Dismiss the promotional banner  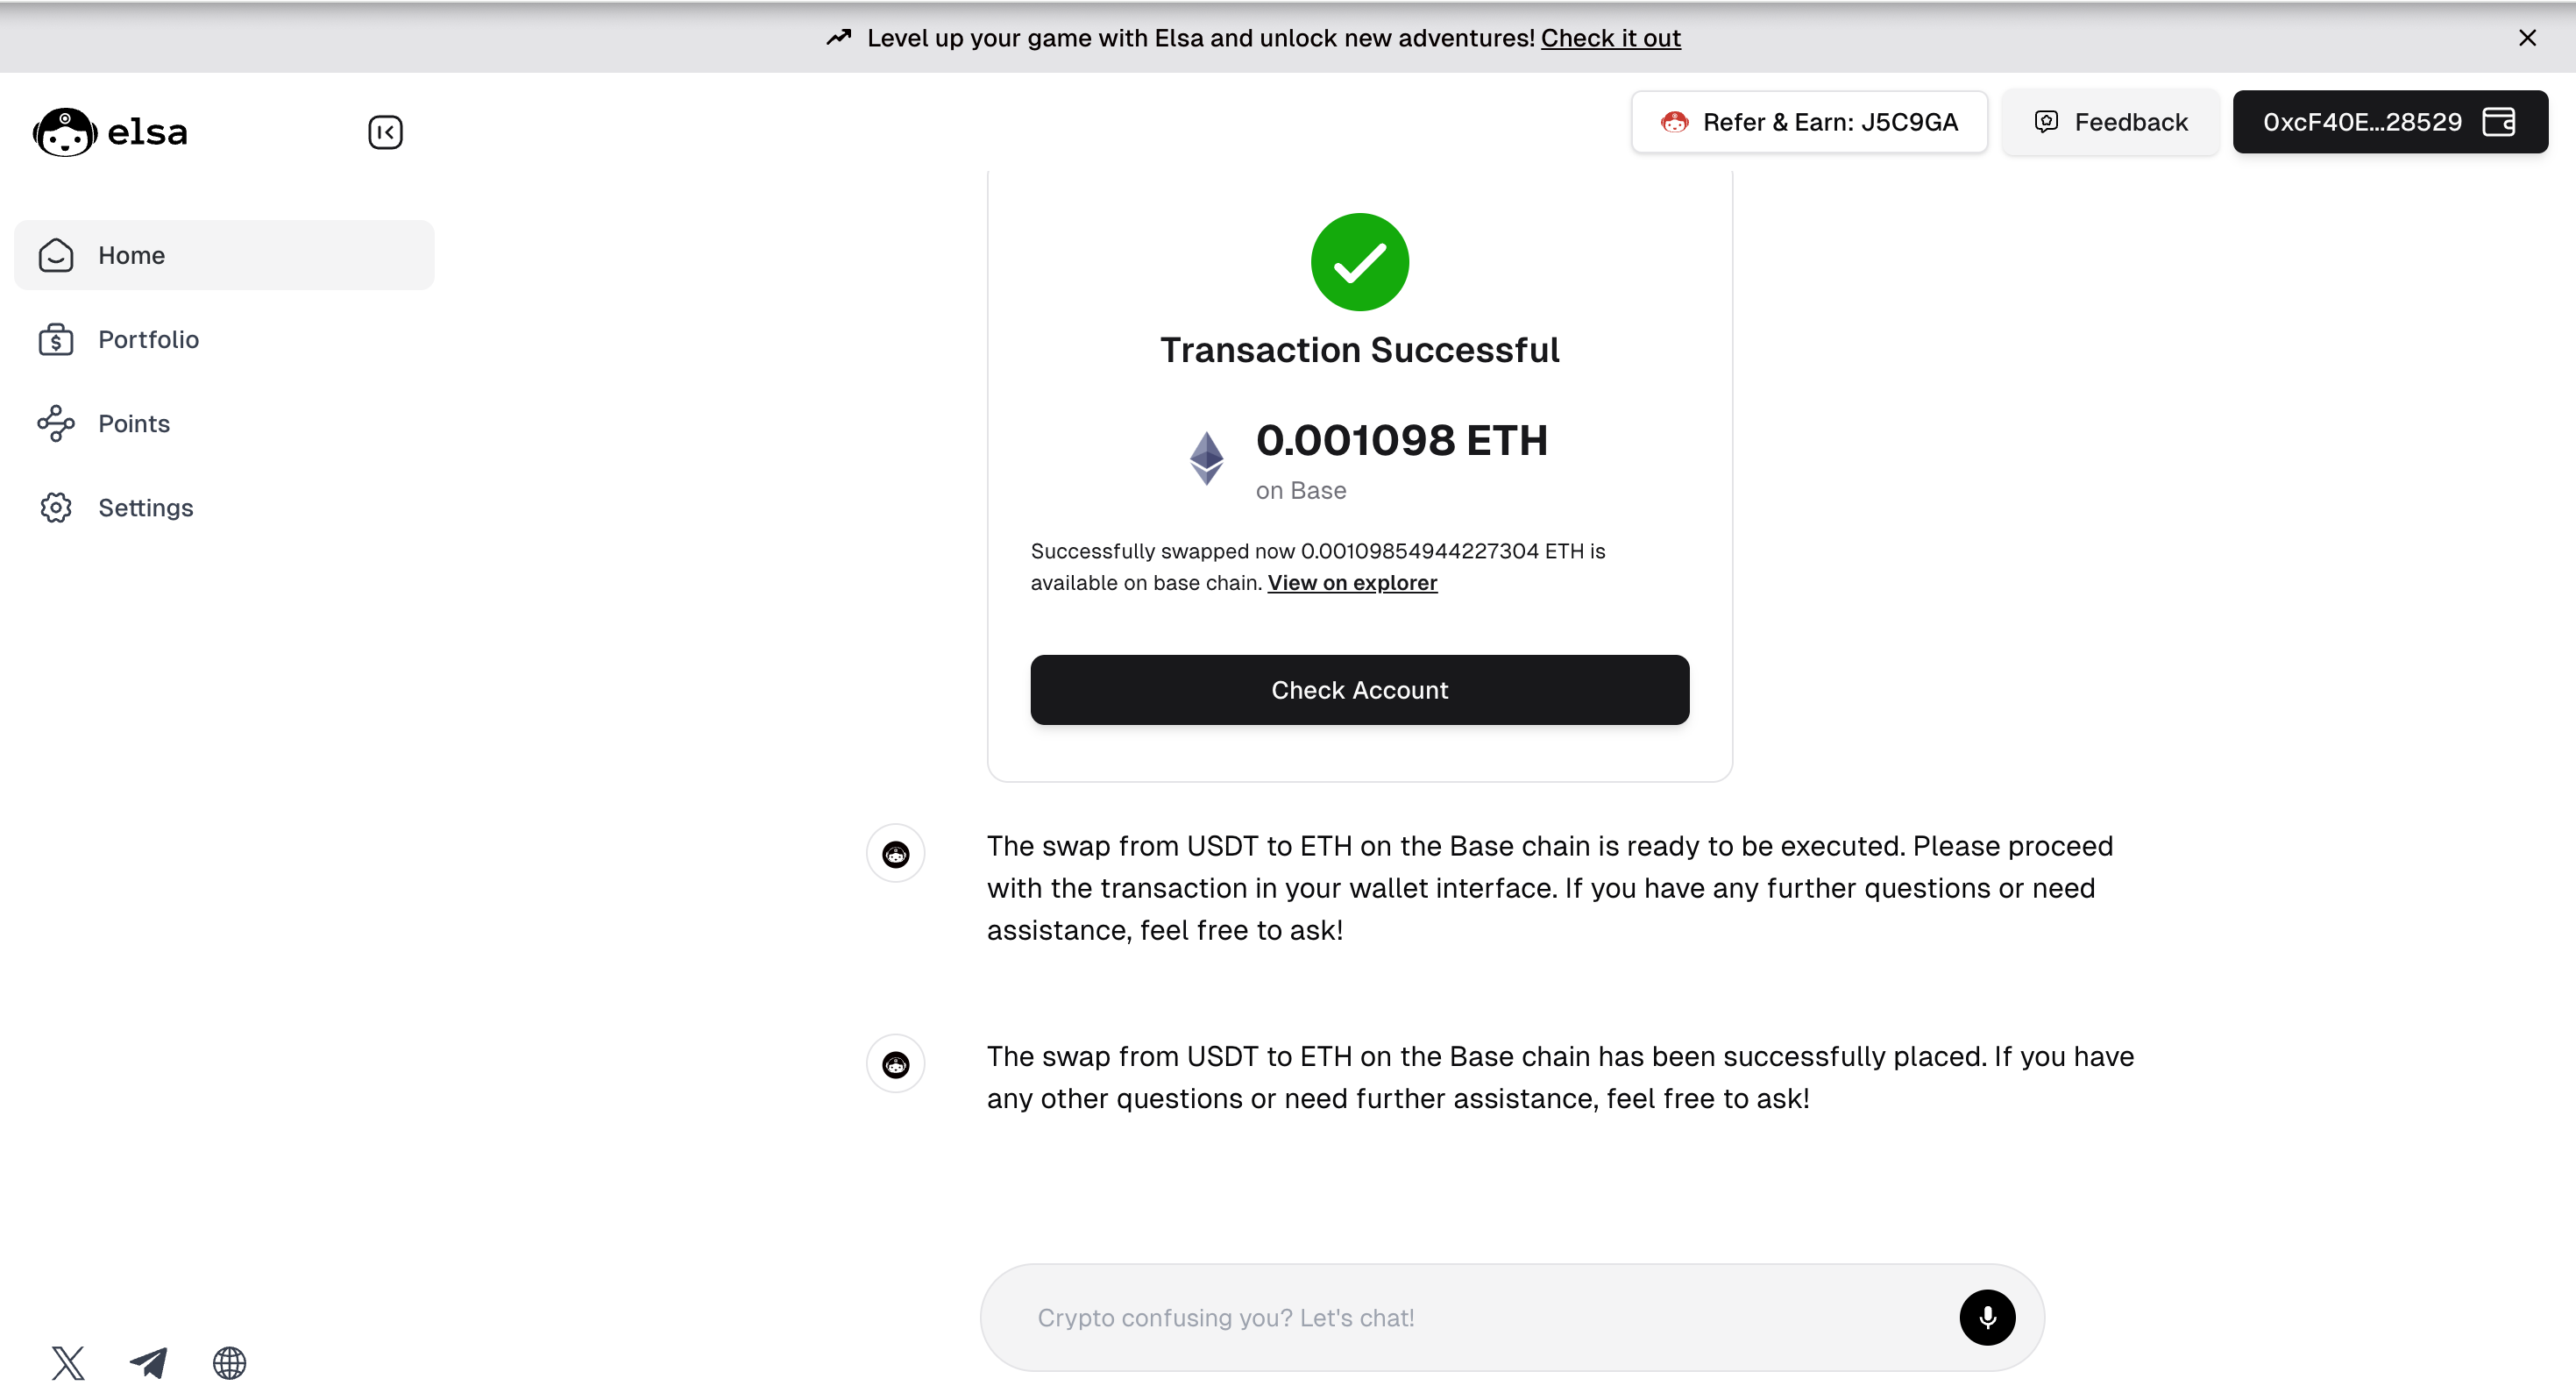point(2527,38)
